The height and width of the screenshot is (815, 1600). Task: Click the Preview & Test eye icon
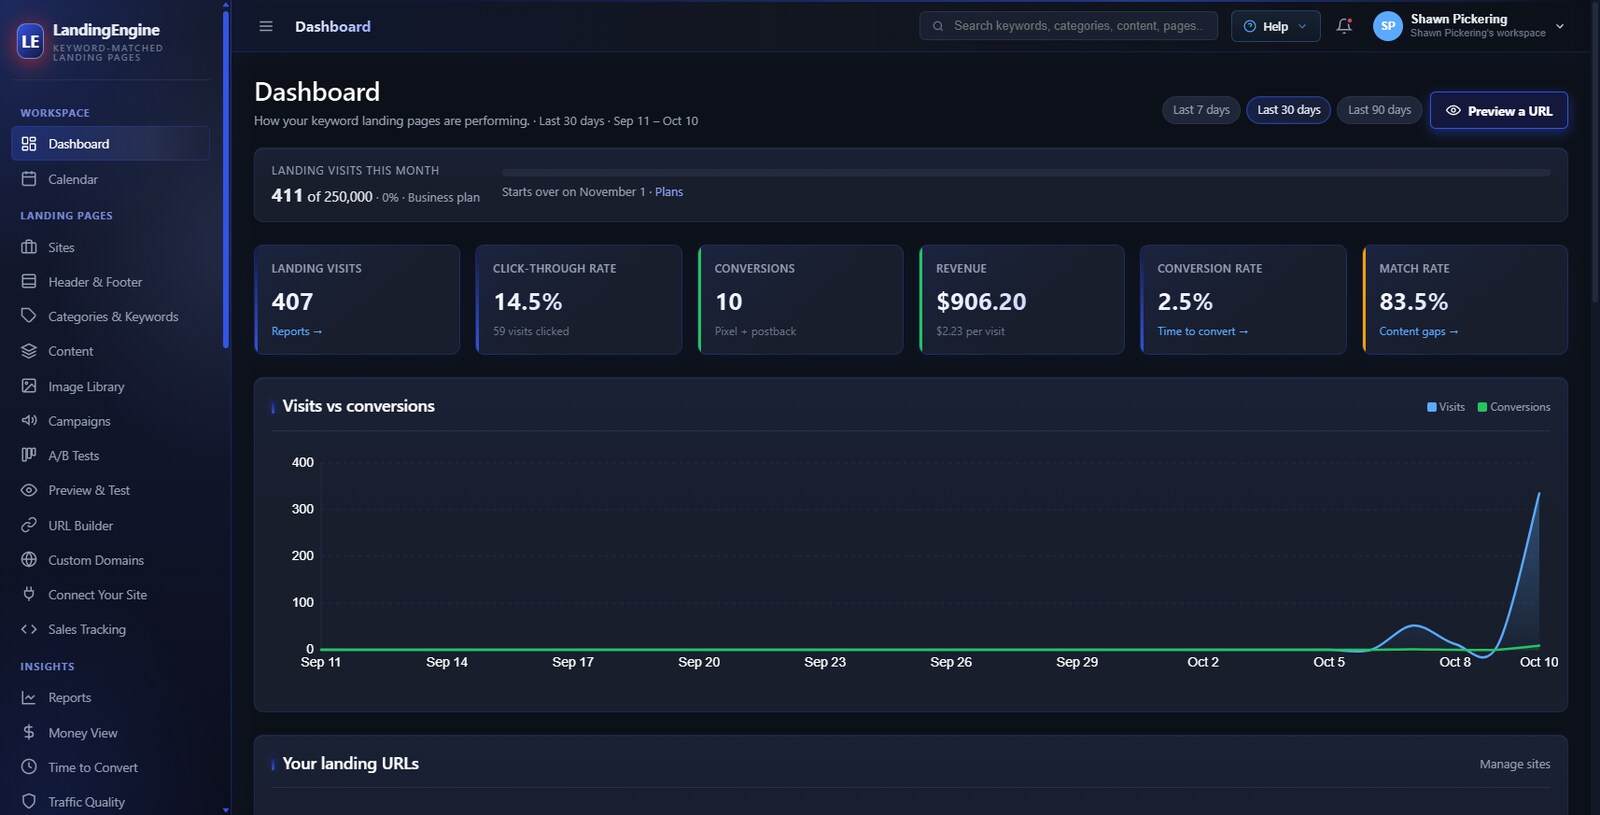coord(29,490)
